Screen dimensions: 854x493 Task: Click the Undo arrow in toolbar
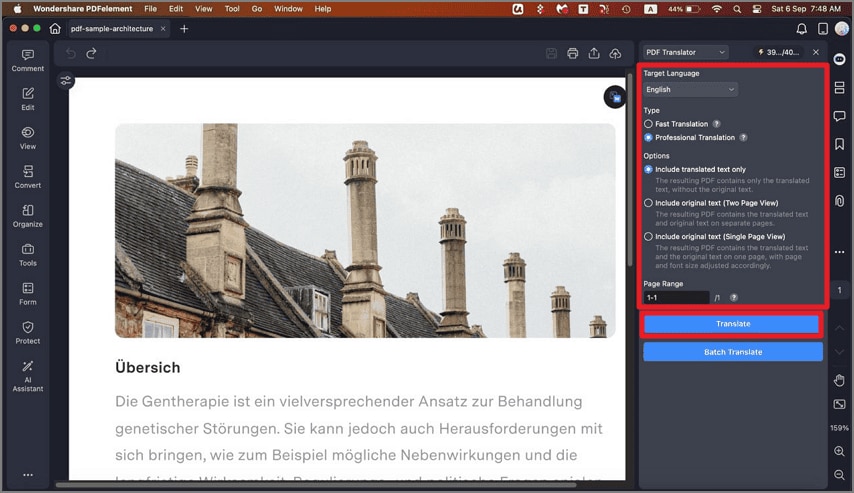coord(71,53)
